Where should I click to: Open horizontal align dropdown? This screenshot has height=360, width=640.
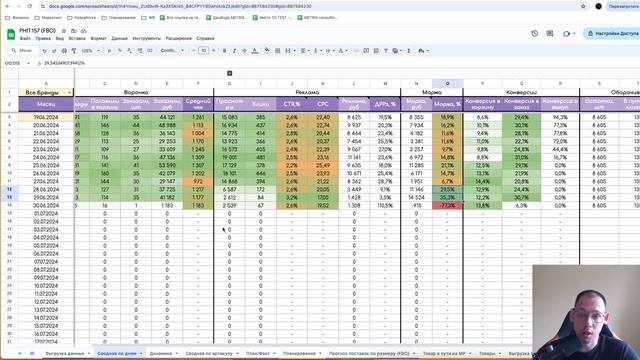click(x=304, y=51)
